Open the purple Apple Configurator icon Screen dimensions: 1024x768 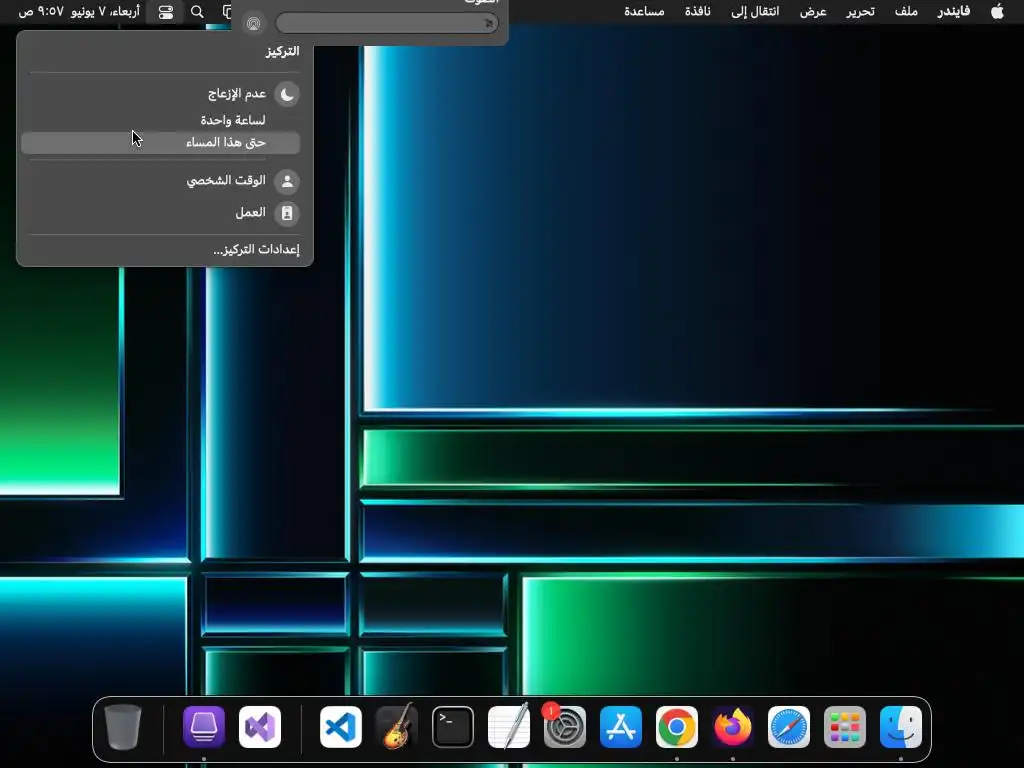coord(204,727)
